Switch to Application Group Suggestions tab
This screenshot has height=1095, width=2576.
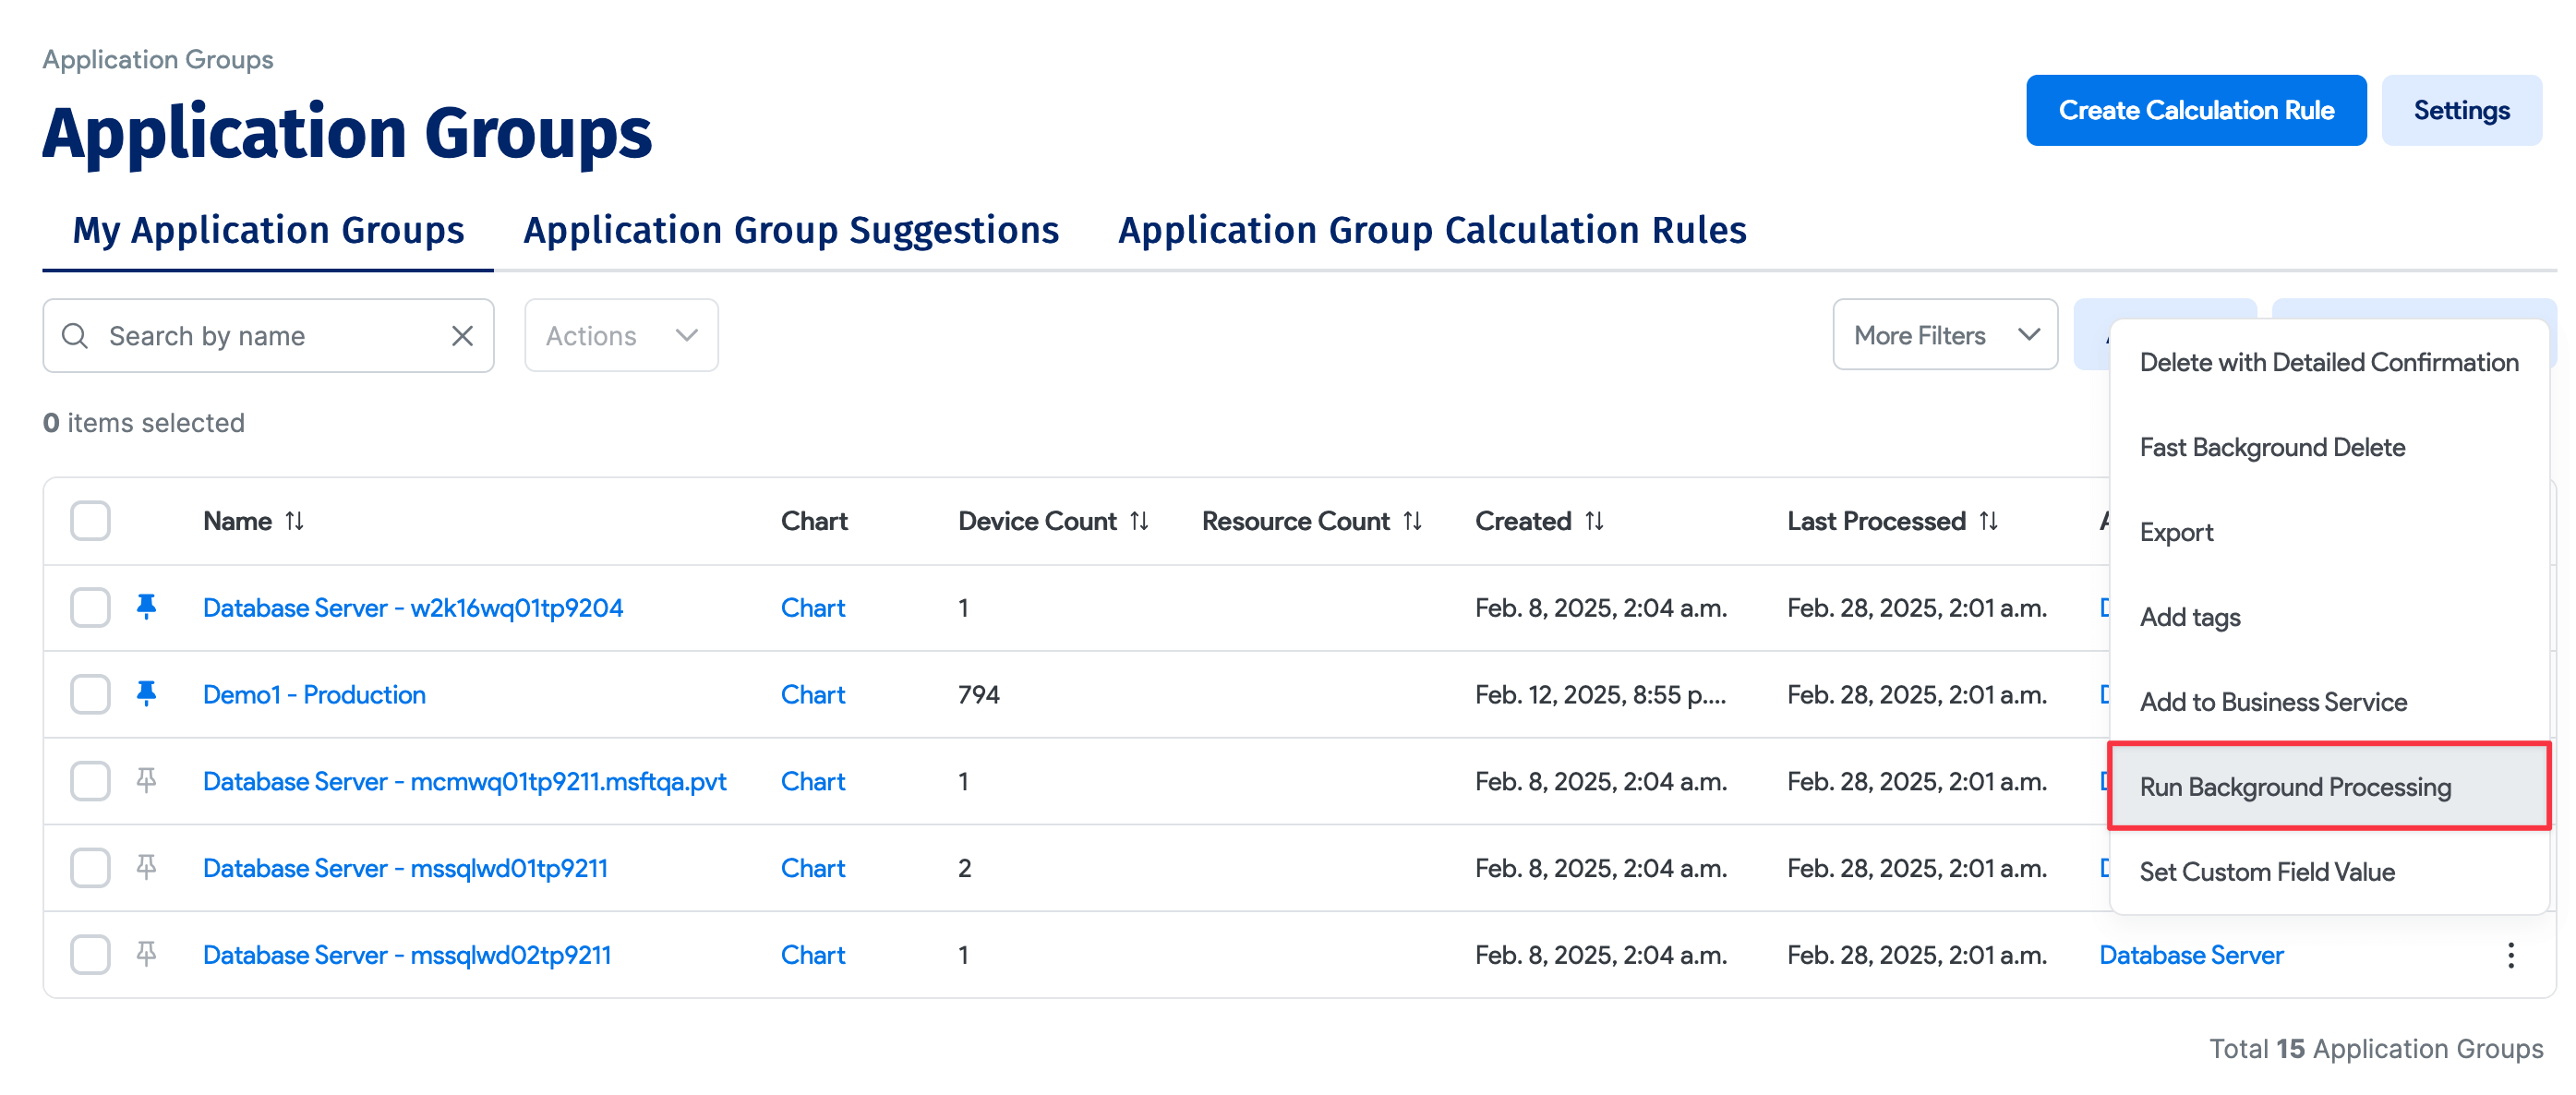(790, 231)
